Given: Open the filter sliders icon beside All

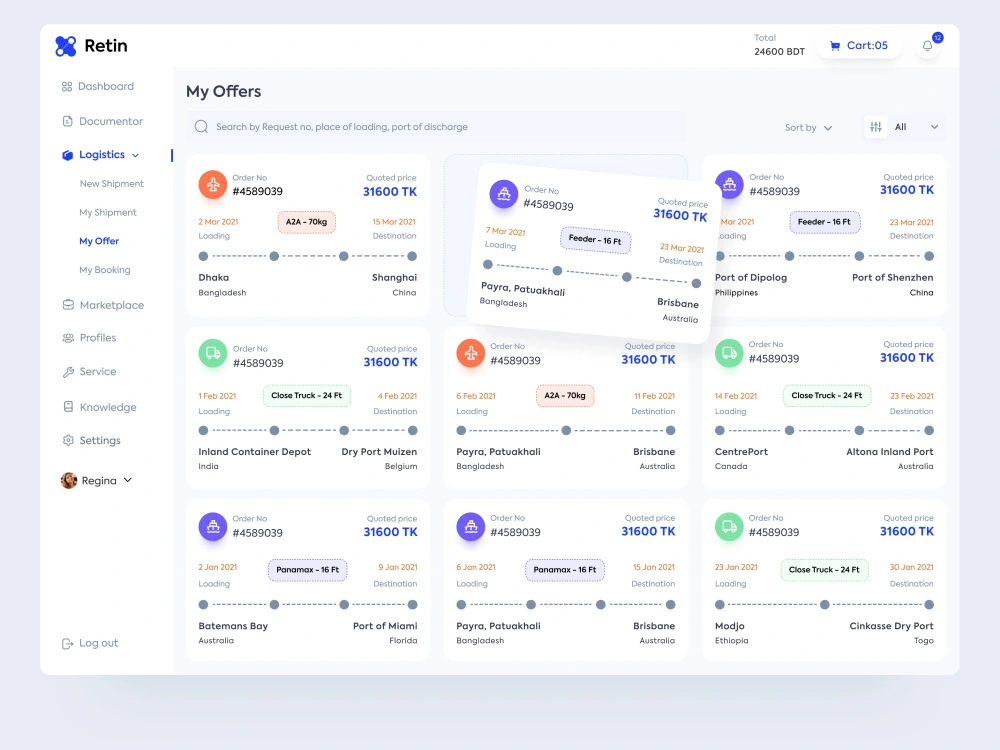Looking at the screenshot, I should (x=875, y=127).
